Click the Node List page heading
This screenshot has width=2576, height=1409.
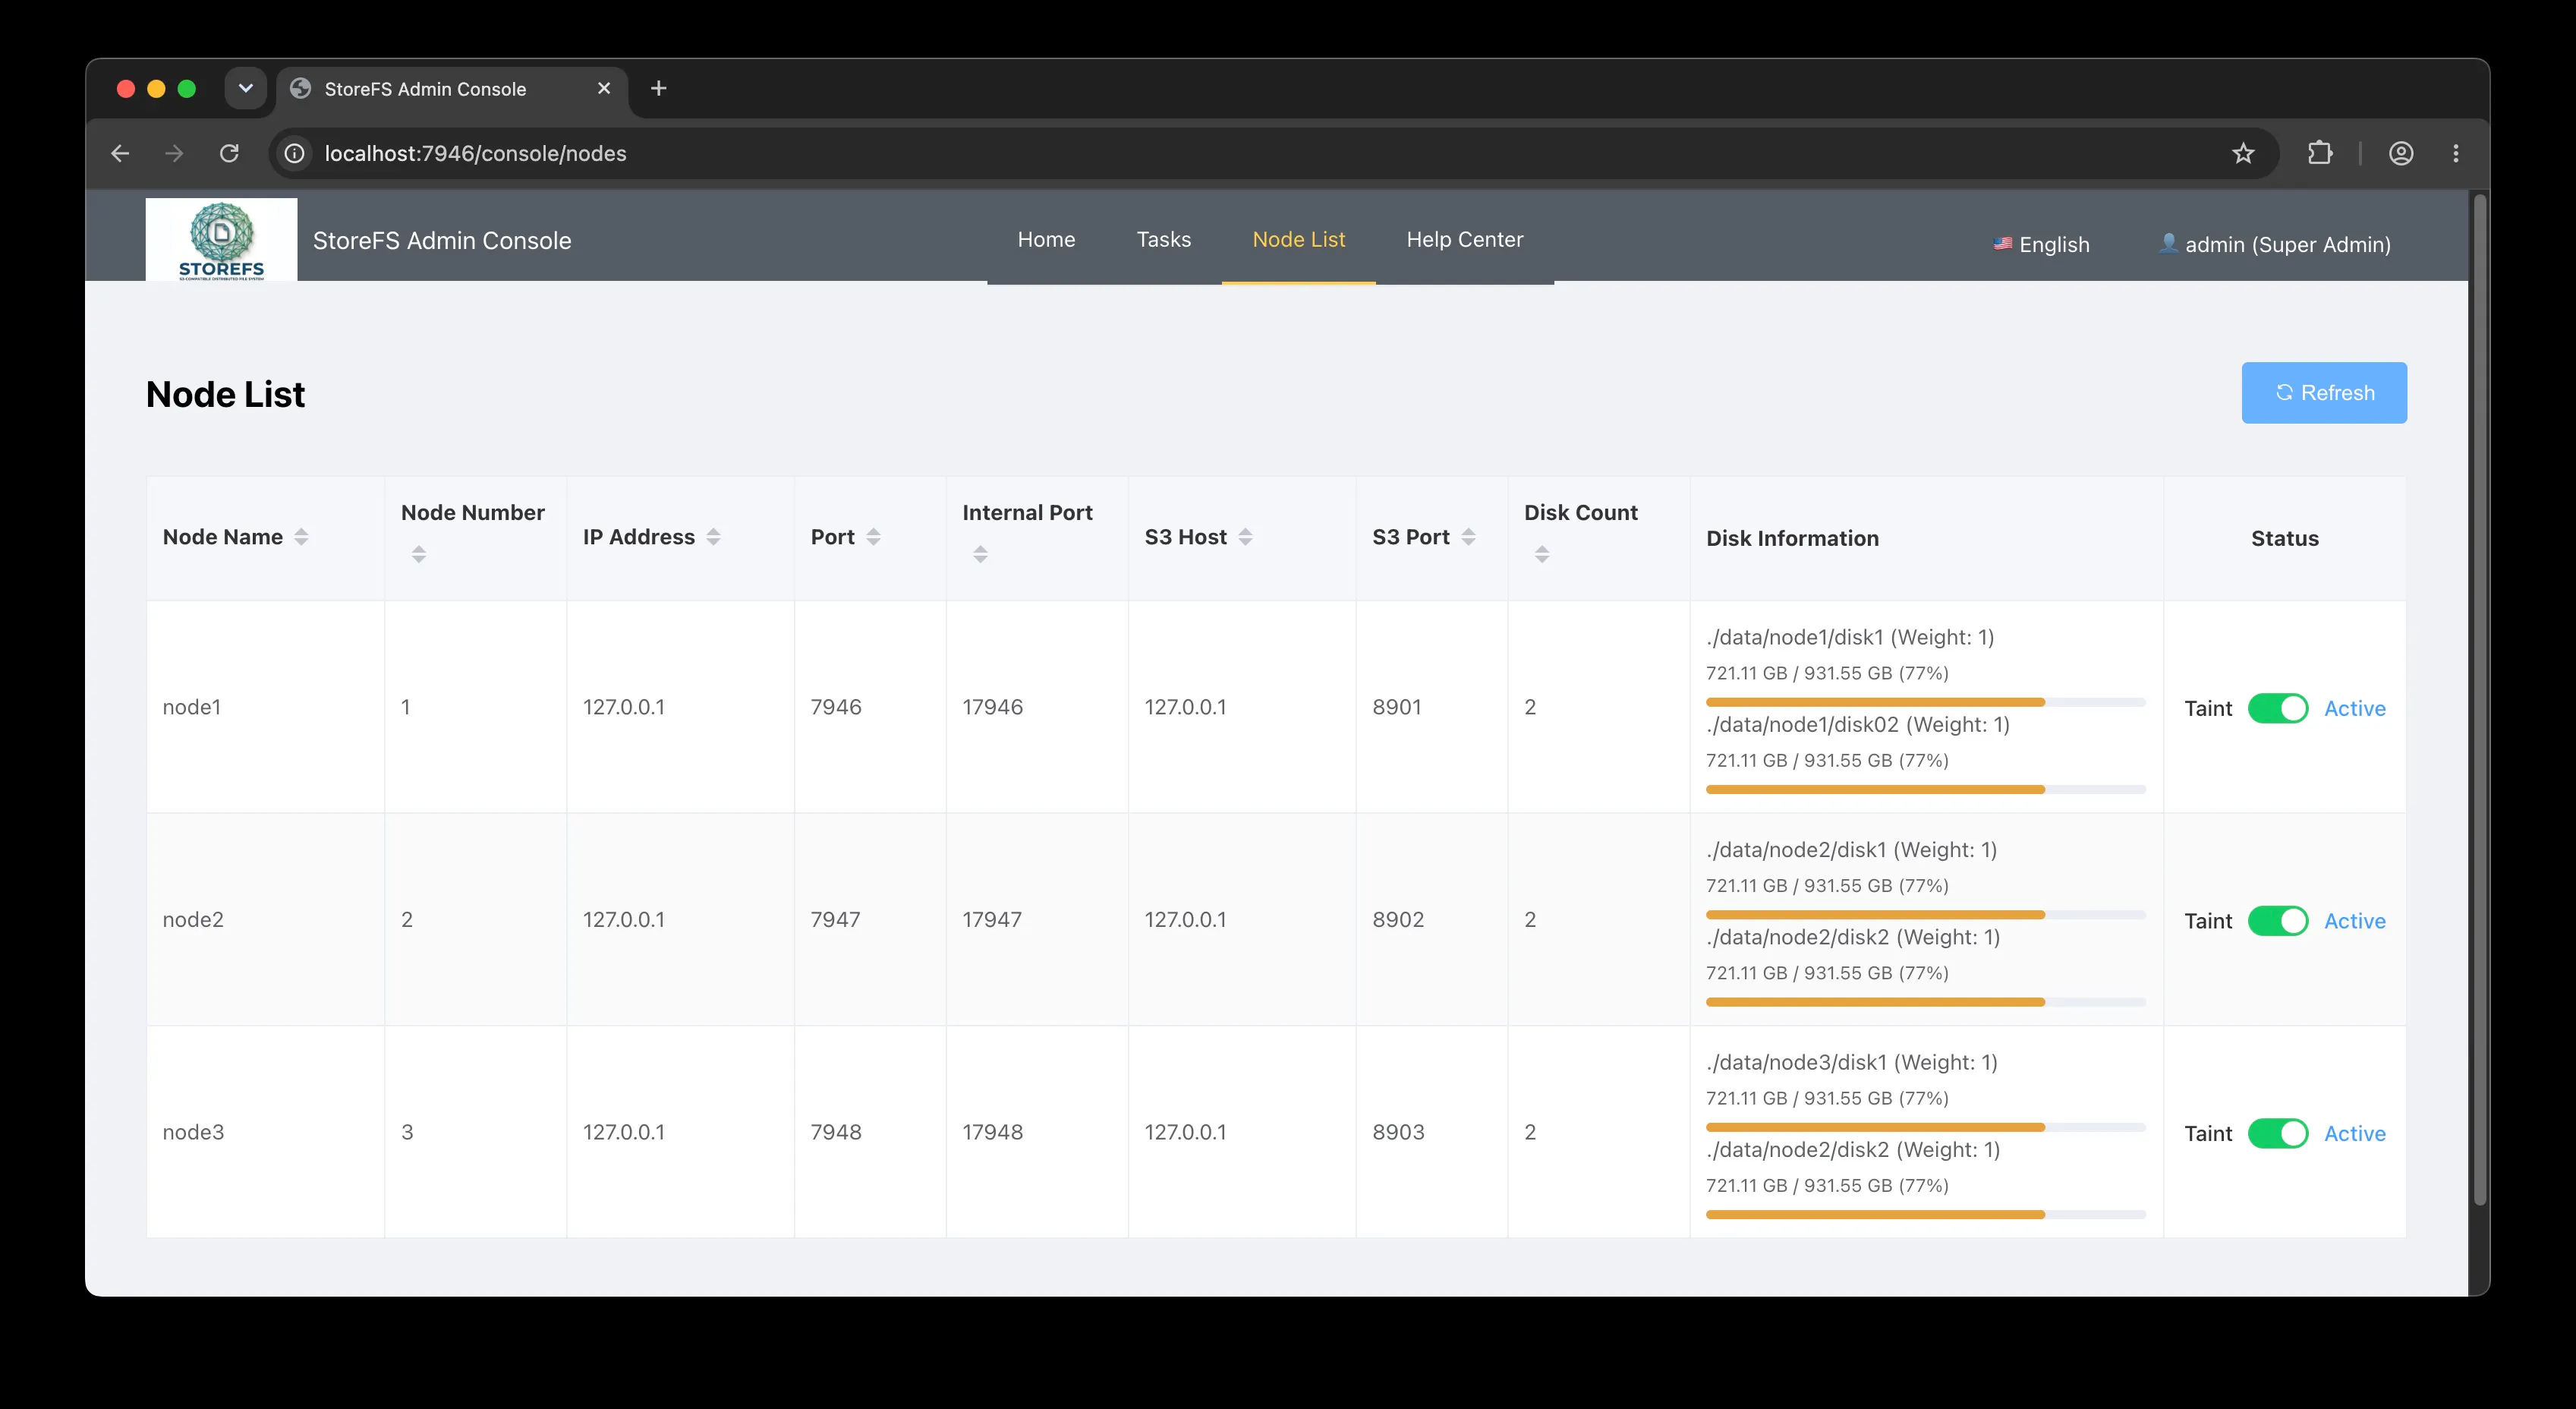click(x=225, y=394)
